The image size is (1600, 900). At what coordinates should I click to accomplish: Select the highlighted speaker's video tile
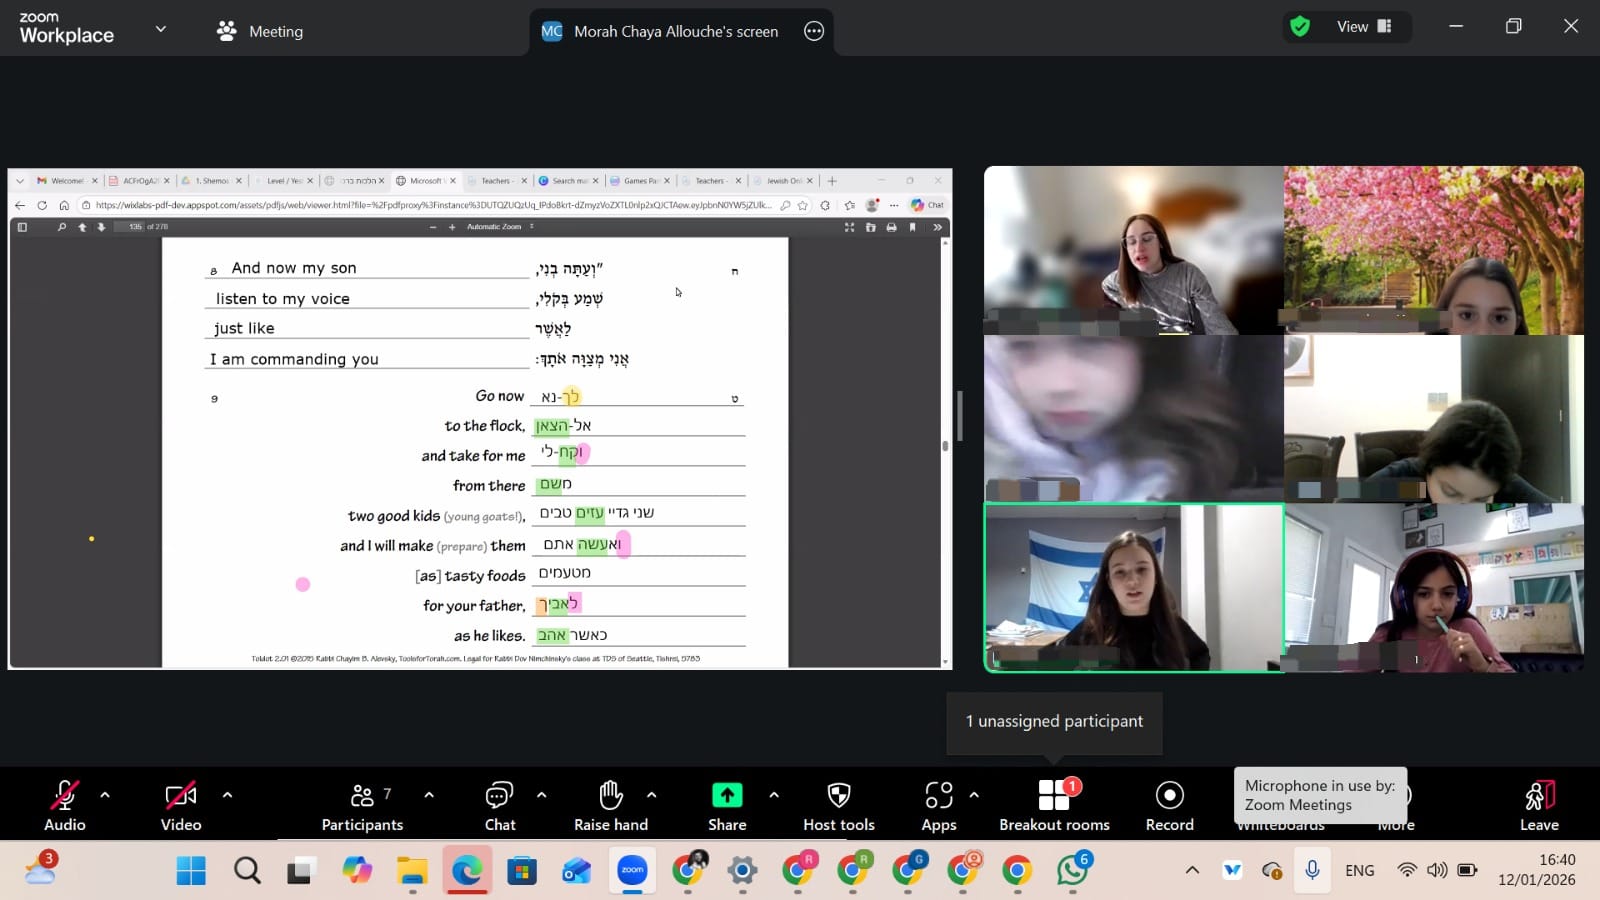click(1133, 588)
